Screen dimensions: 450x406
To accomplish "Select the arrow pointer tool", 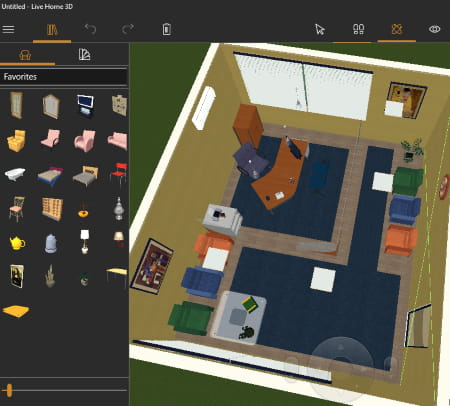I will pyautogui.click(x=320, y=29).
